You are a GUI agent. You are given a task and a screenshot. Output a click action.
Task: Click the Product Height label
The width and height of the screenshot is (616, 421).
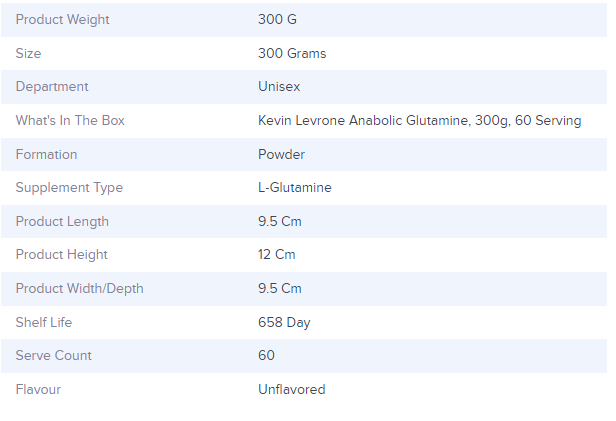[x=61, y=255]
